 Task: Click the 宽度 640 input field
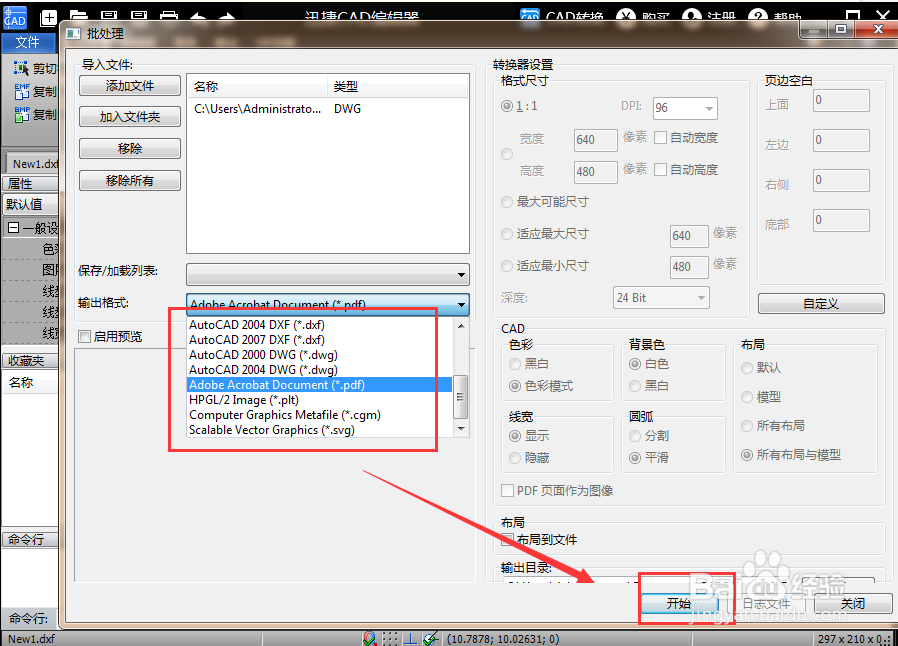point(596,140)
